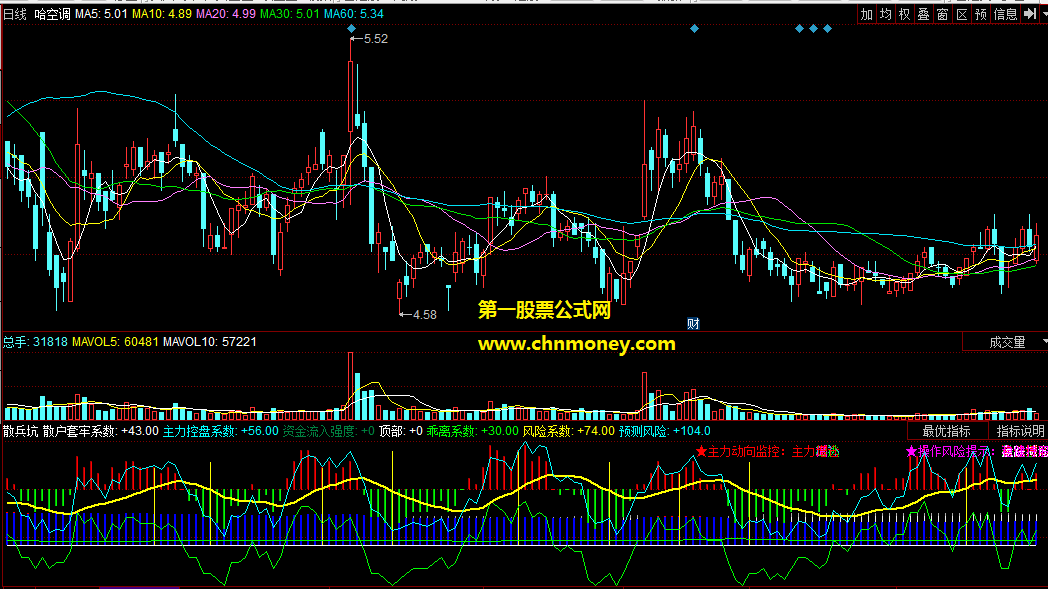Click the 窗 window button
Image resolution: width=1048 pixels, height=589 pixels.
[x=942, y=14]
